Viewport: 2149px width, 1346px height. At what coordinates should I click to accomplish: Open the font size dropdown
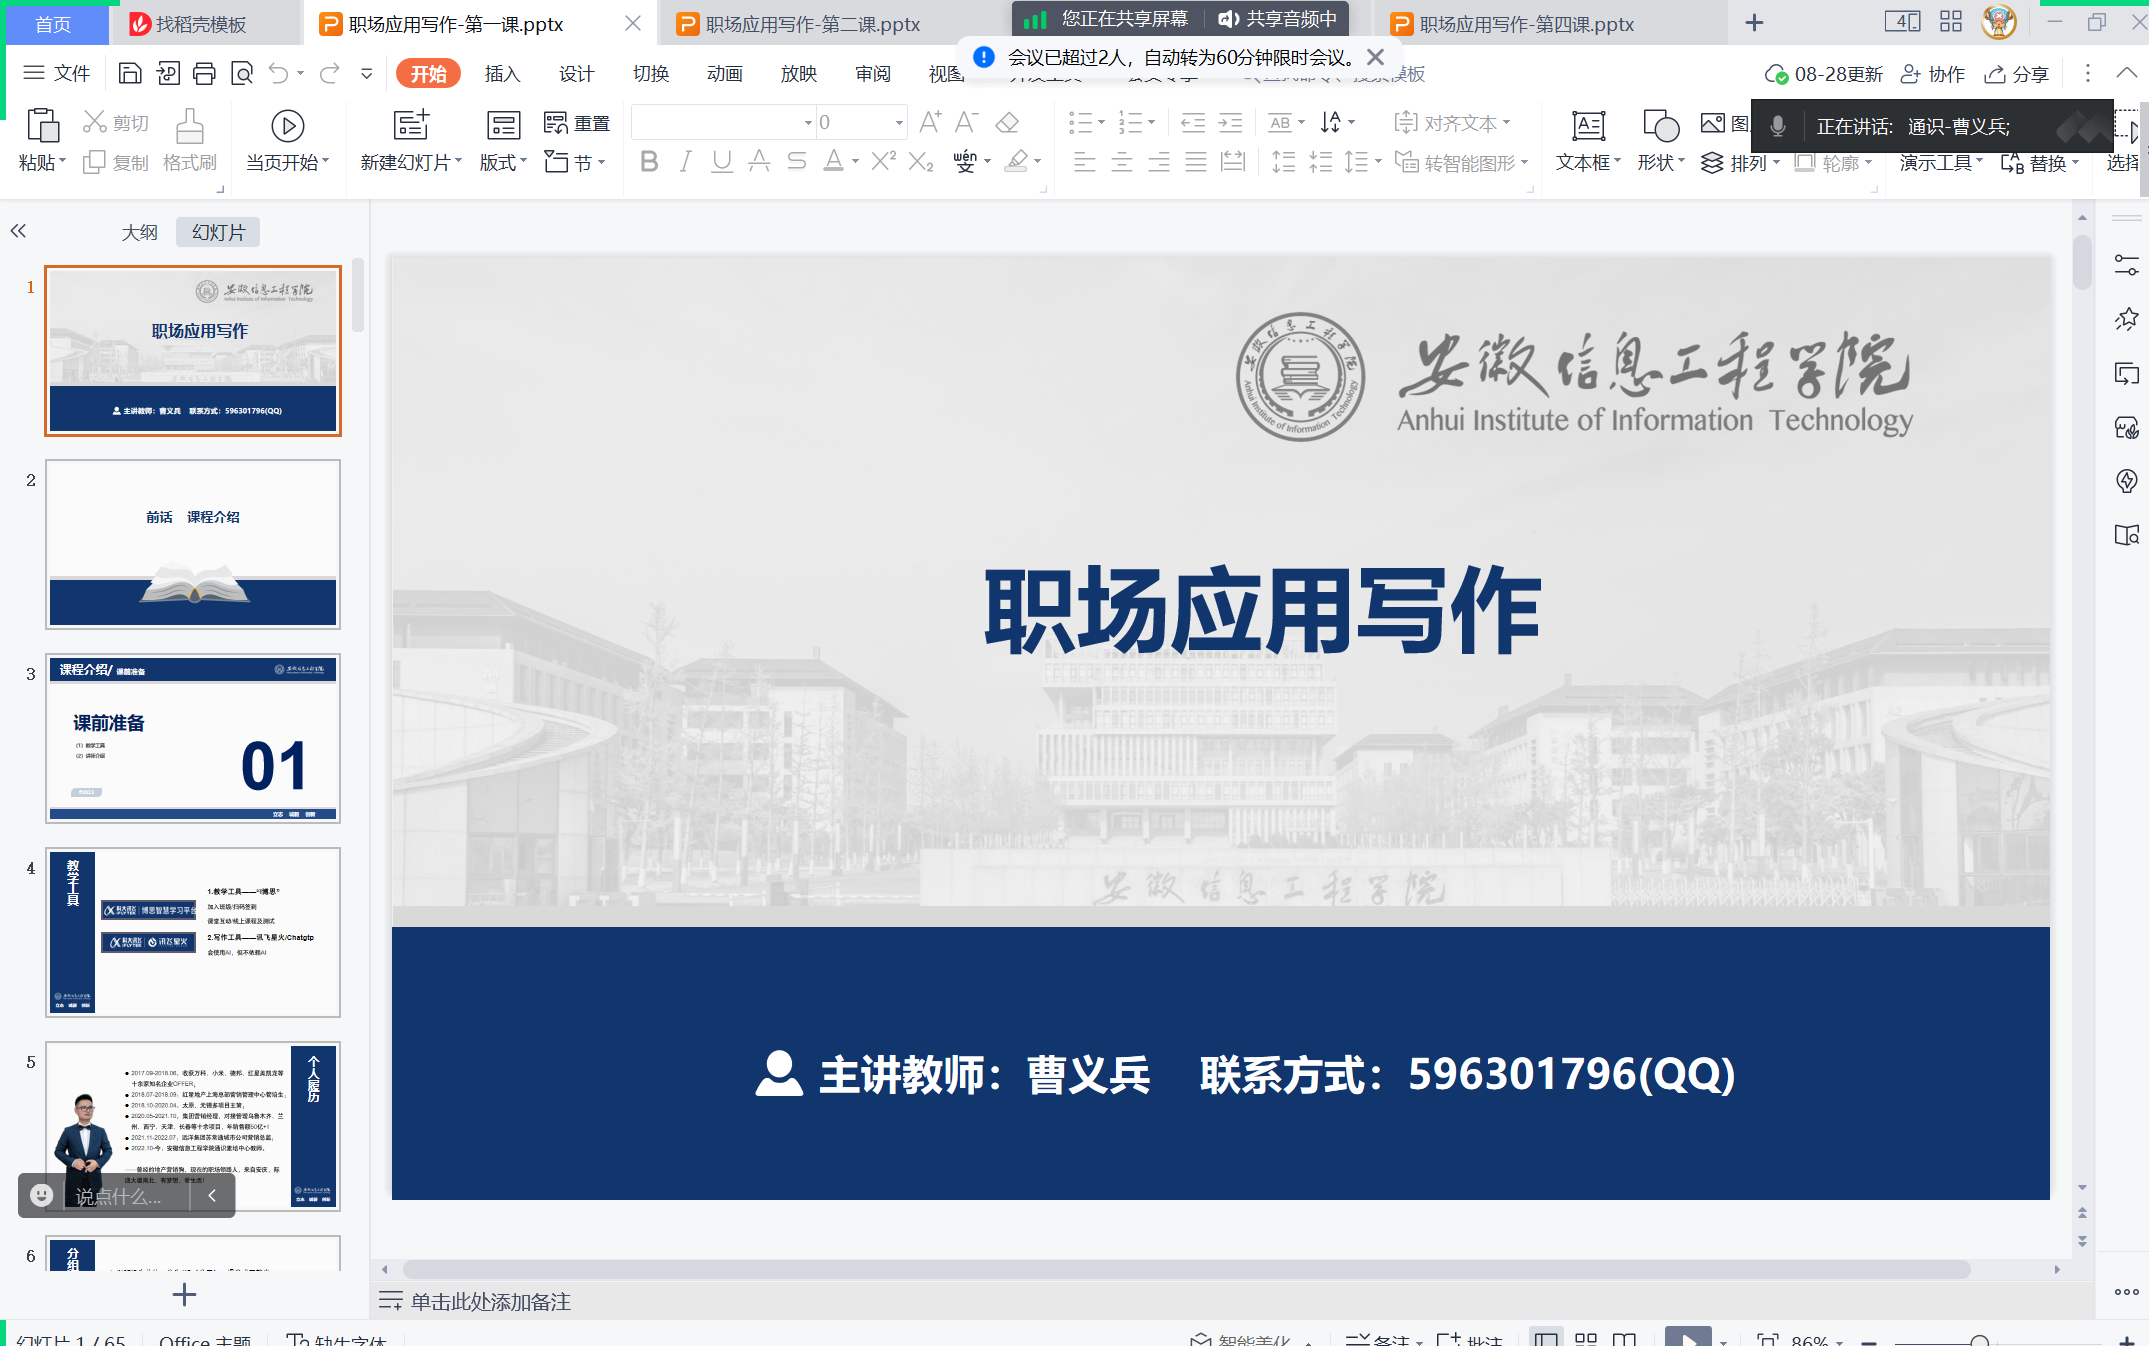(899, 123)
